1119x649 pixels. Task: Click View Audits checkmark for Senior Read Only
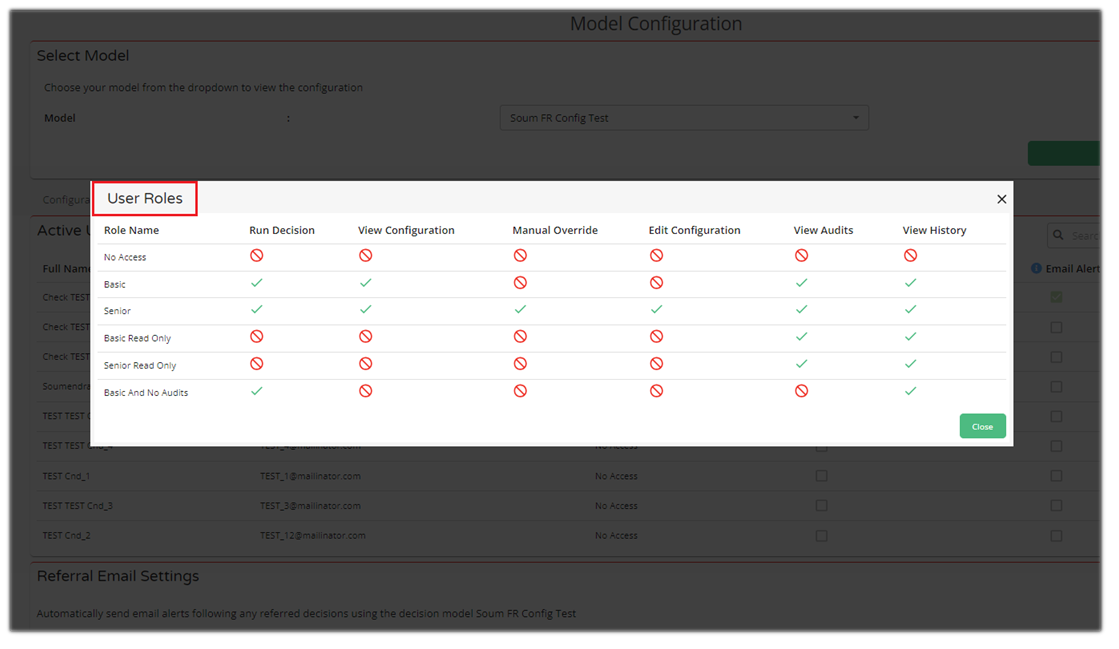801,364
